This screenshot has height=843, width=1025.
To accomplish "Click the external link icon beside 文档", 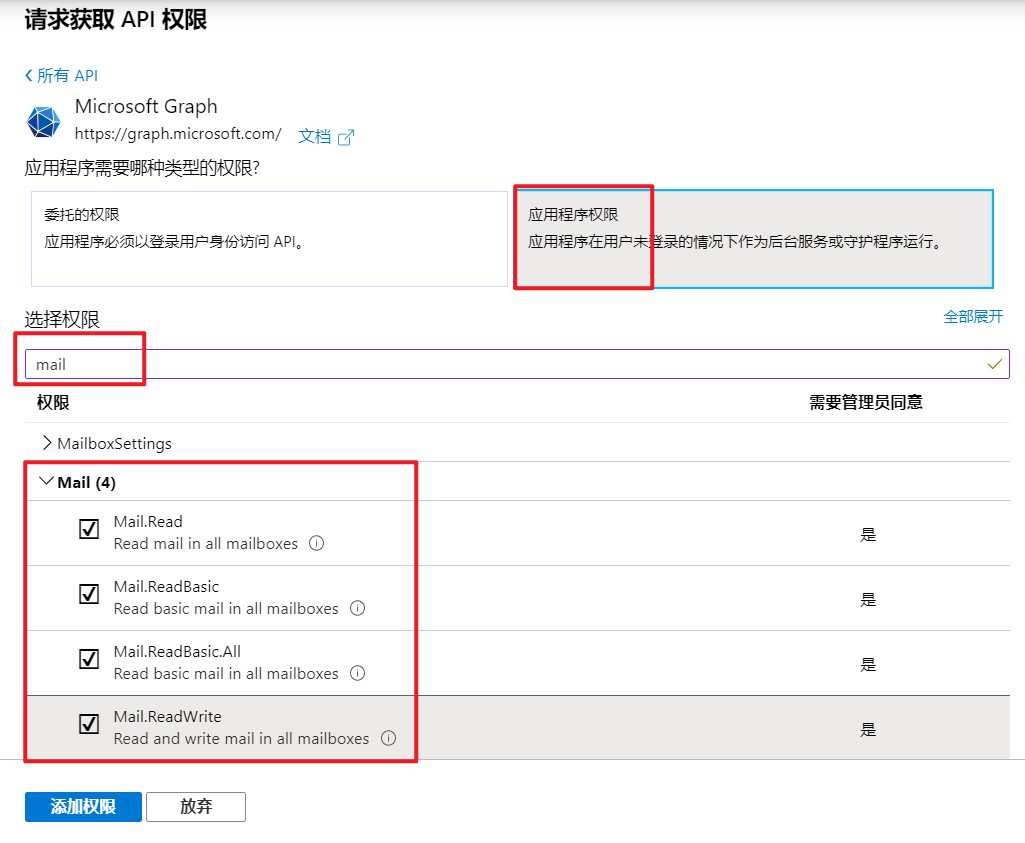I will pos(346,137).
